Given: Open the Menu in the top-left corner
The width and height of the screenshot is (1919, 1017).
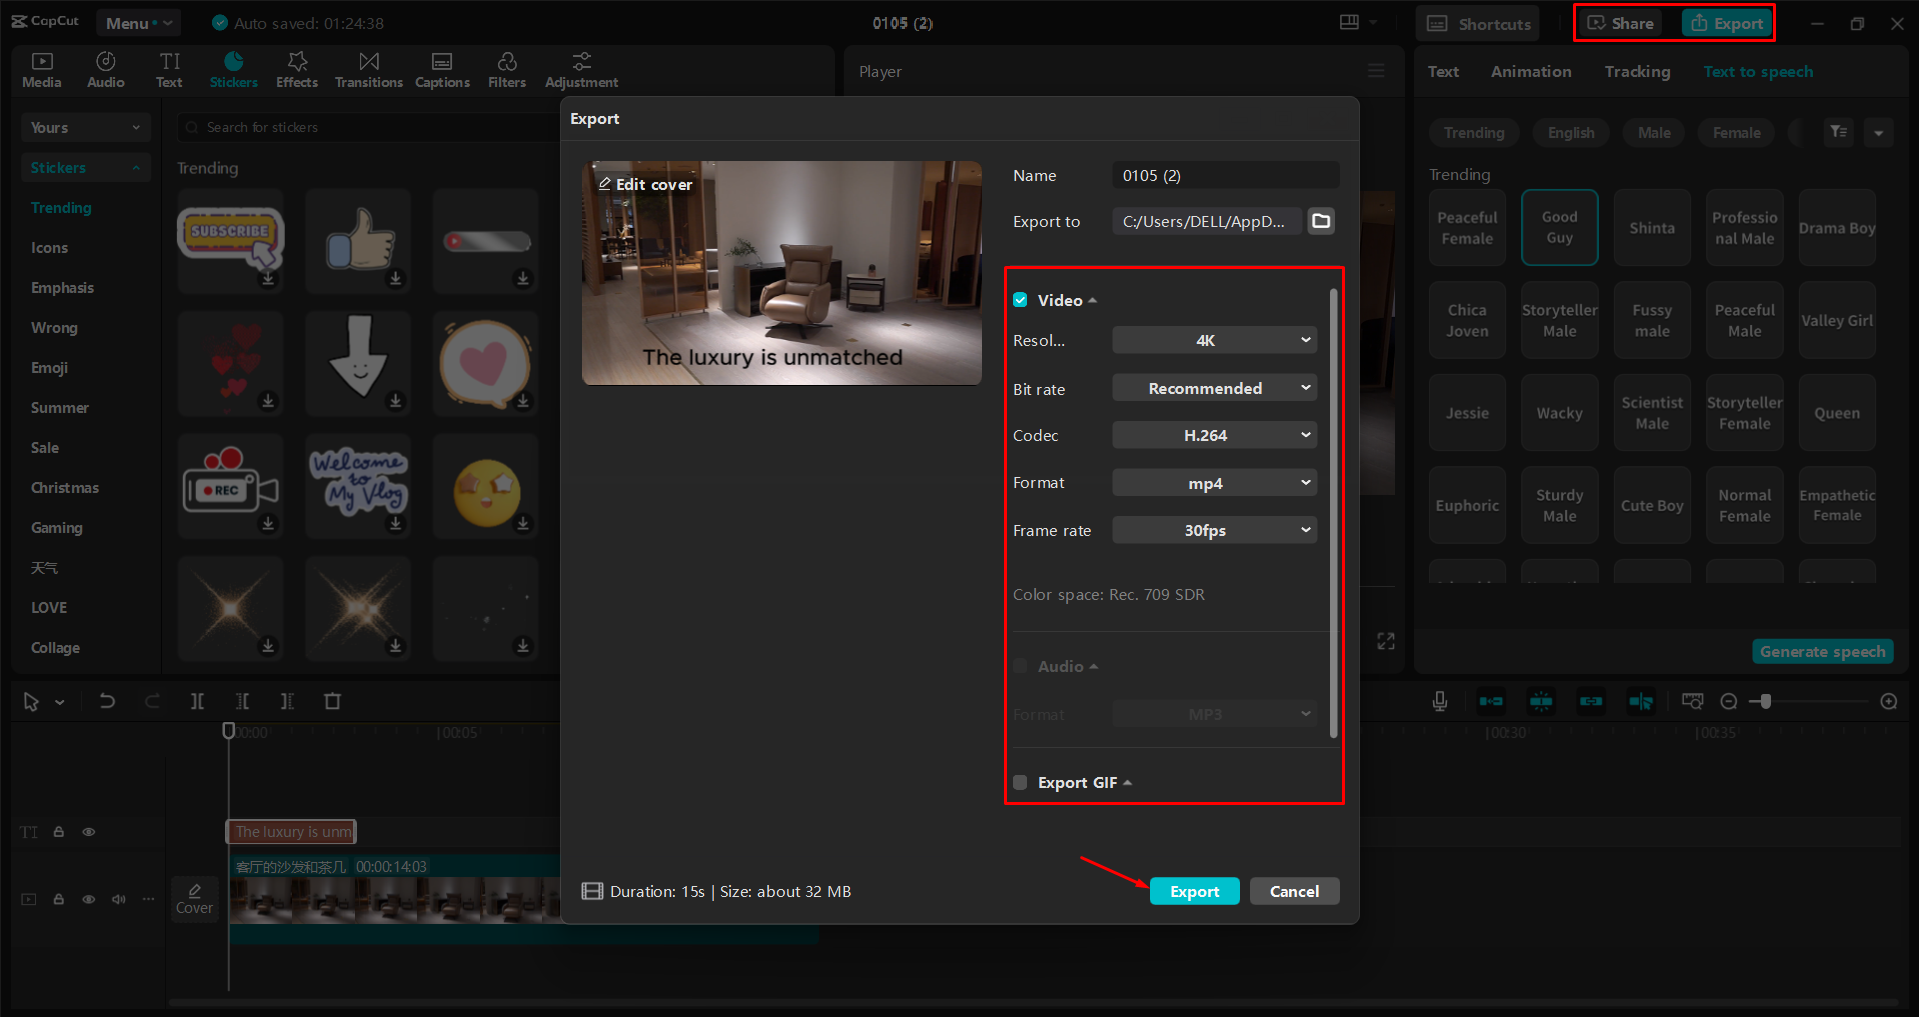Looking at the screenshot, I should (138, 22).
